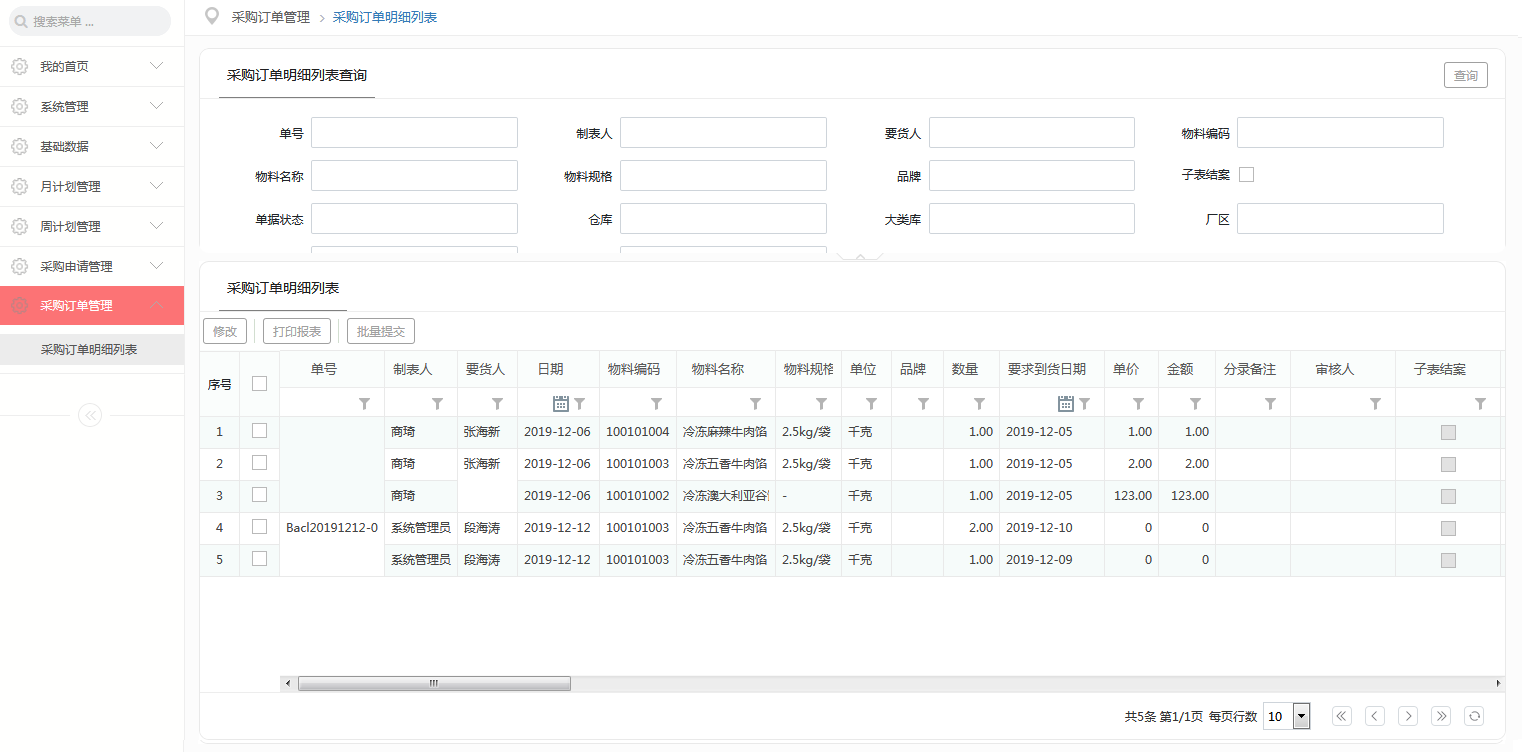Open filter icon under 日期 column
This screenshot has width=1522, height=752.
[579, 403]
